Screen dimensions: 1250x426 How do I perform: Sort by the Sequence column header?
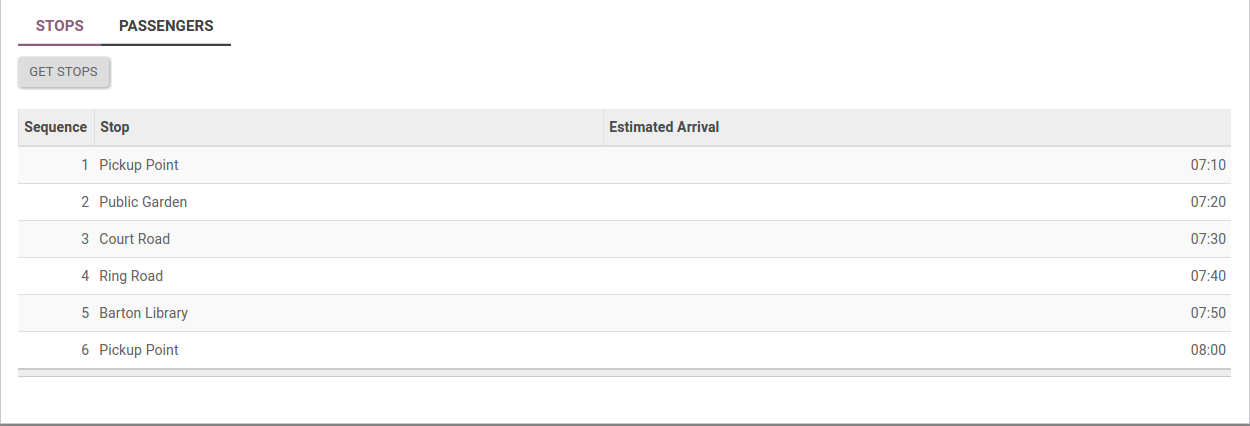click(56, 127)
